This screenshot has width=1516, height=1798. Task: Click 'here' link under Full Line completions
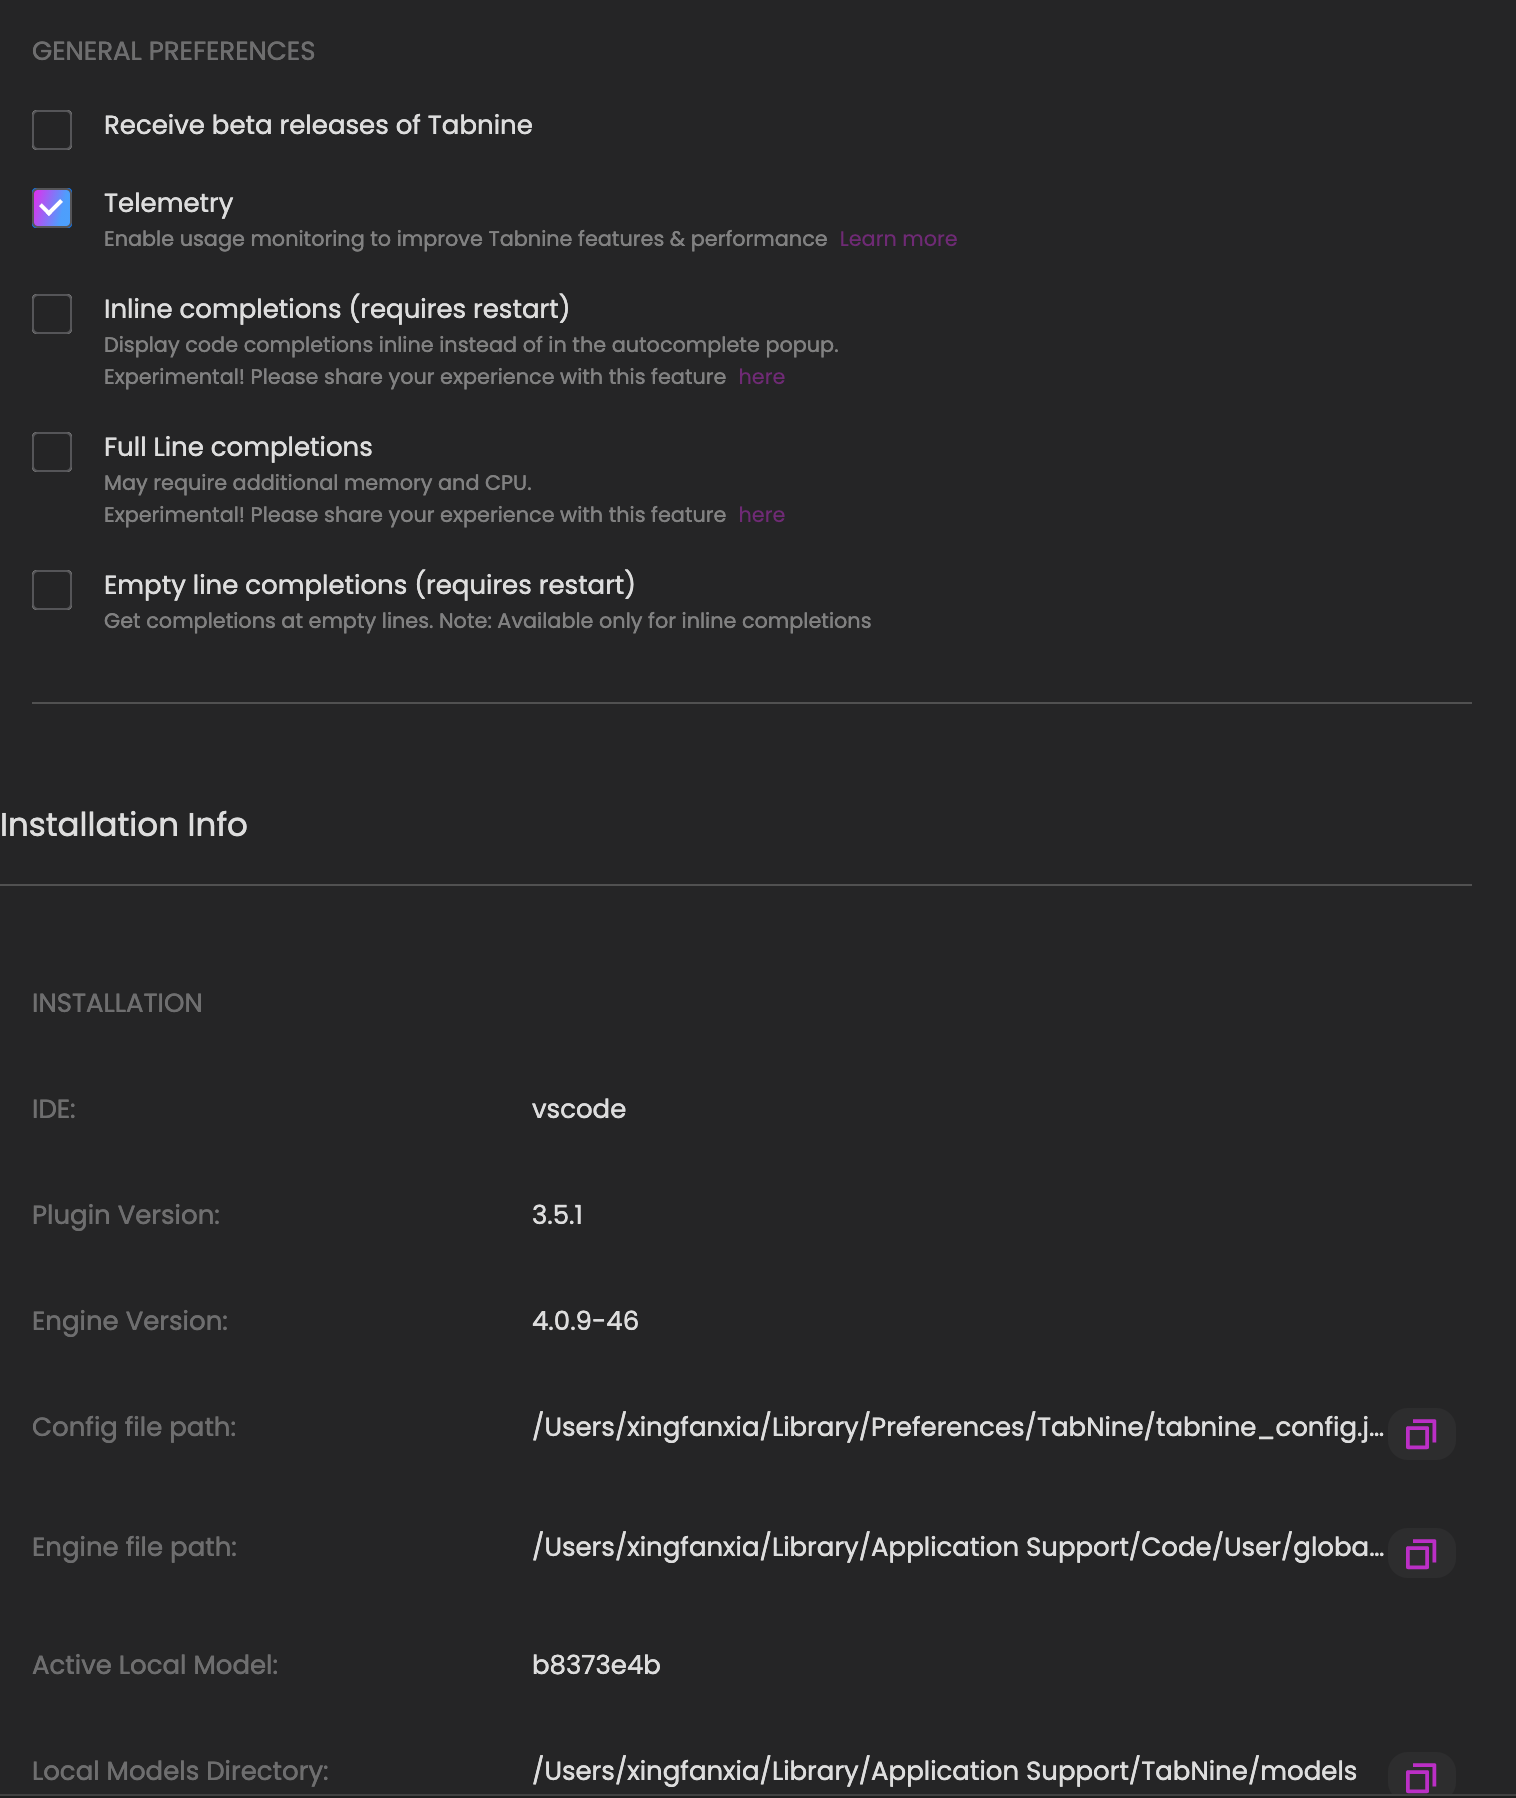(x=761, y=515)
